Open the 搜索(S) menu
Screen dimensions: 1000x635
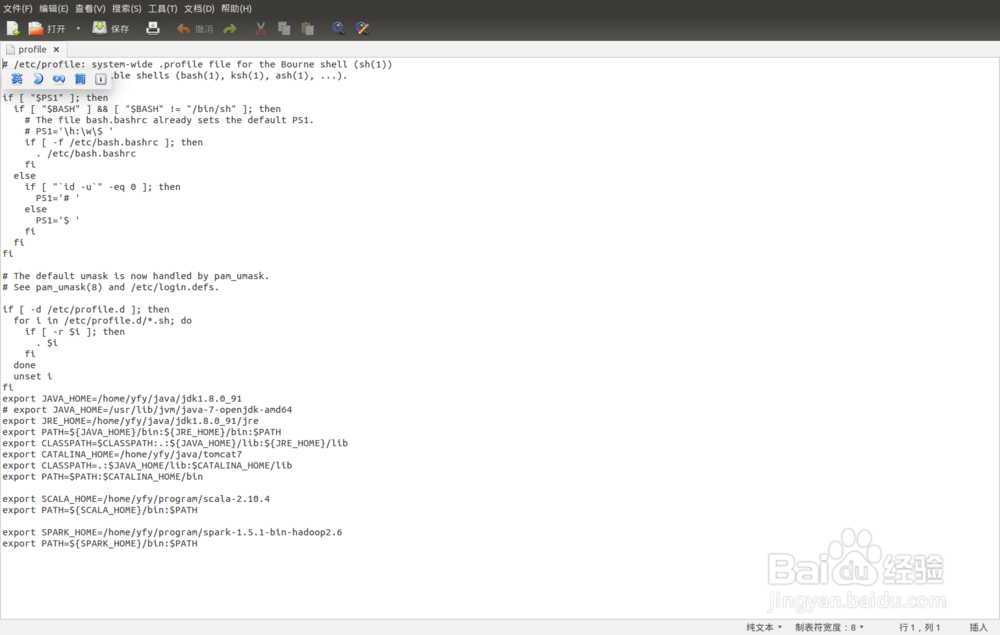point(126,8)
